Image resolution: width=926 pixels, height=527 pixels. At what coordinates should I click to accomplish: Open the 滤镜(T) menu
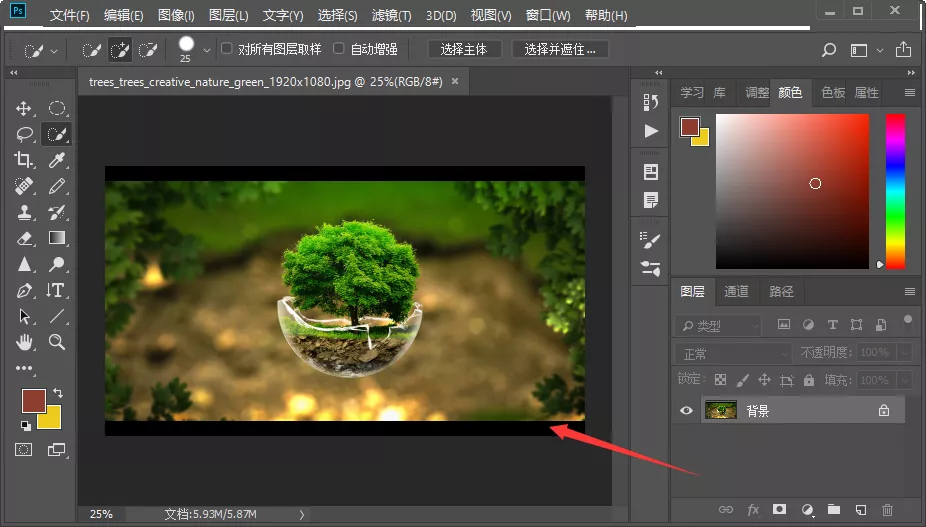pyautogui.click(x=391, y=15)
